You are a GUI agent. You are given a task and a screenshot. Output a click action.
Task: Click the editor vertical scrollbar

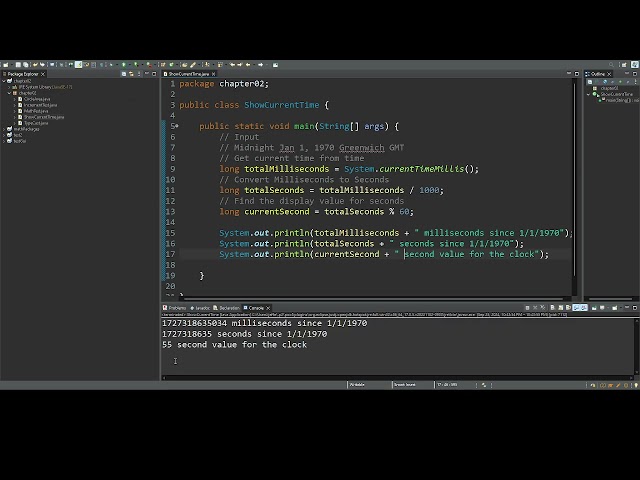coord(575,180)
